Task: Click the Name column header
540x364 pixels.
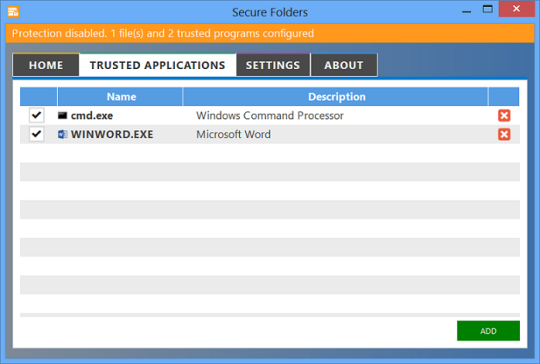Action: 120,97
